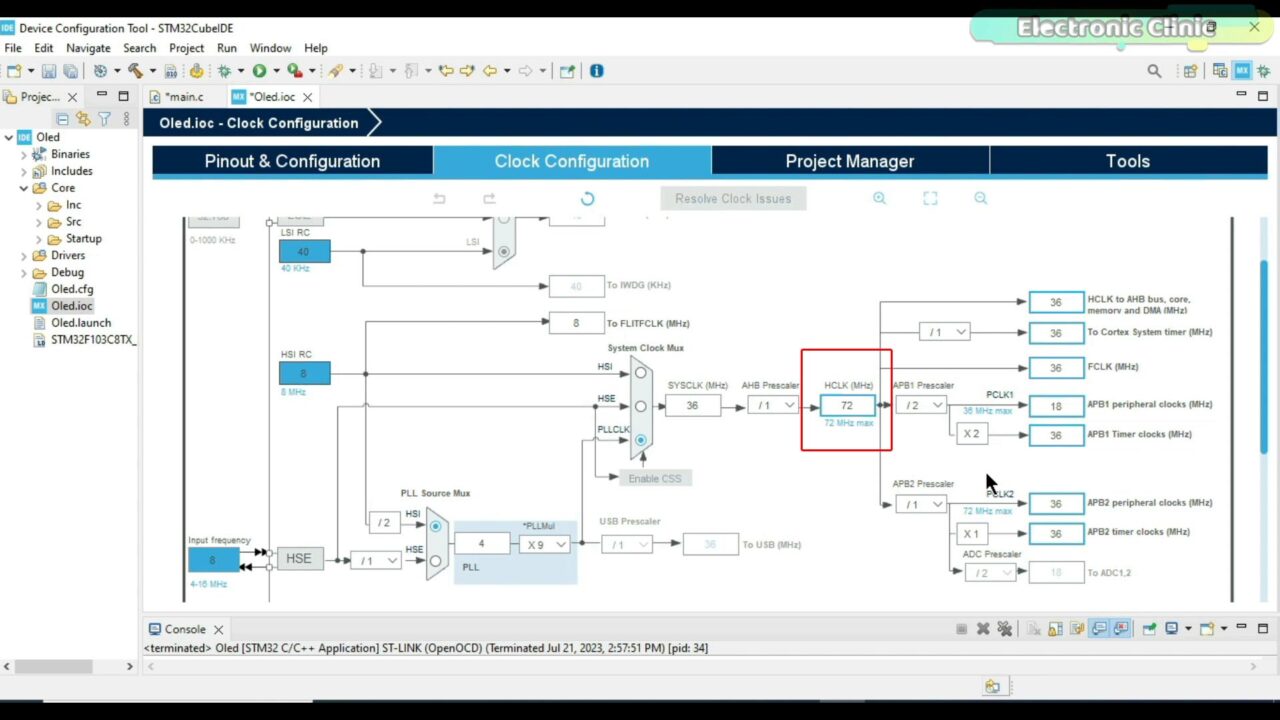Click the Save All toolbar icon
1280x720 pixels.
[70, 71]
